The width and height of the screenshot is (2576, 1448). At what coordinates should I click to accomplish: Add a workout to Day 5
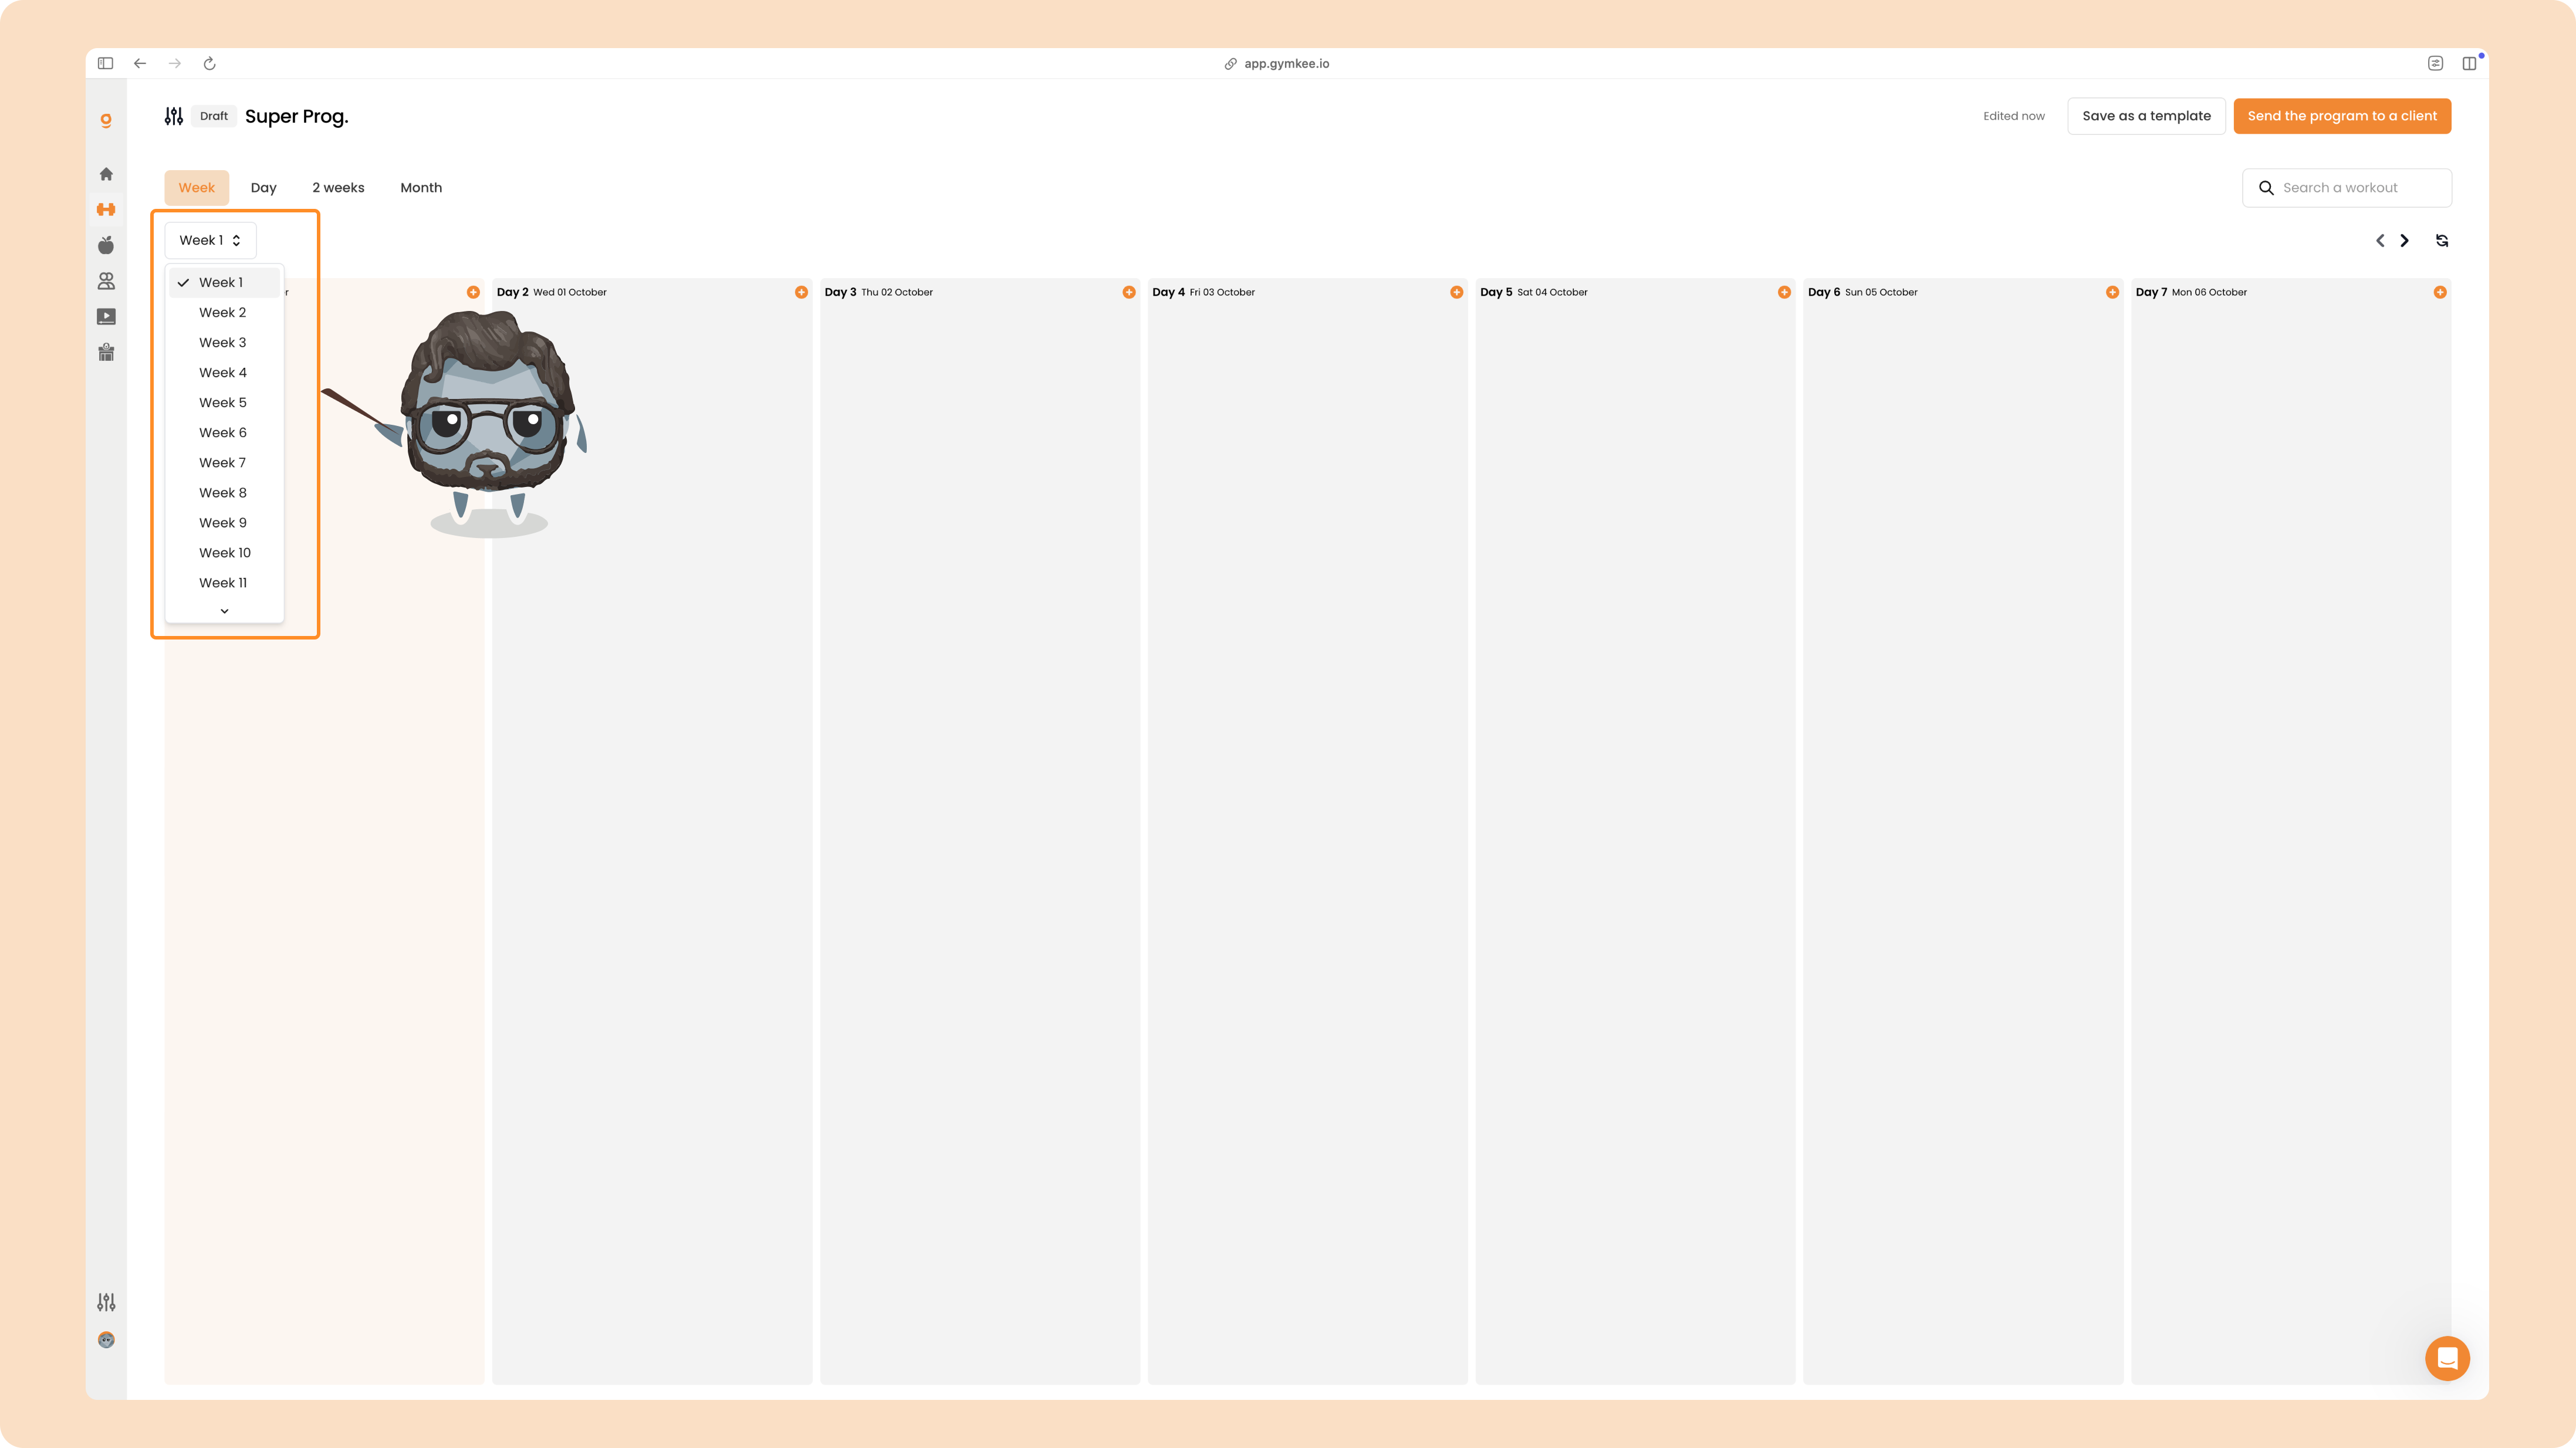pyautogui.click(x=1784, y=292)
